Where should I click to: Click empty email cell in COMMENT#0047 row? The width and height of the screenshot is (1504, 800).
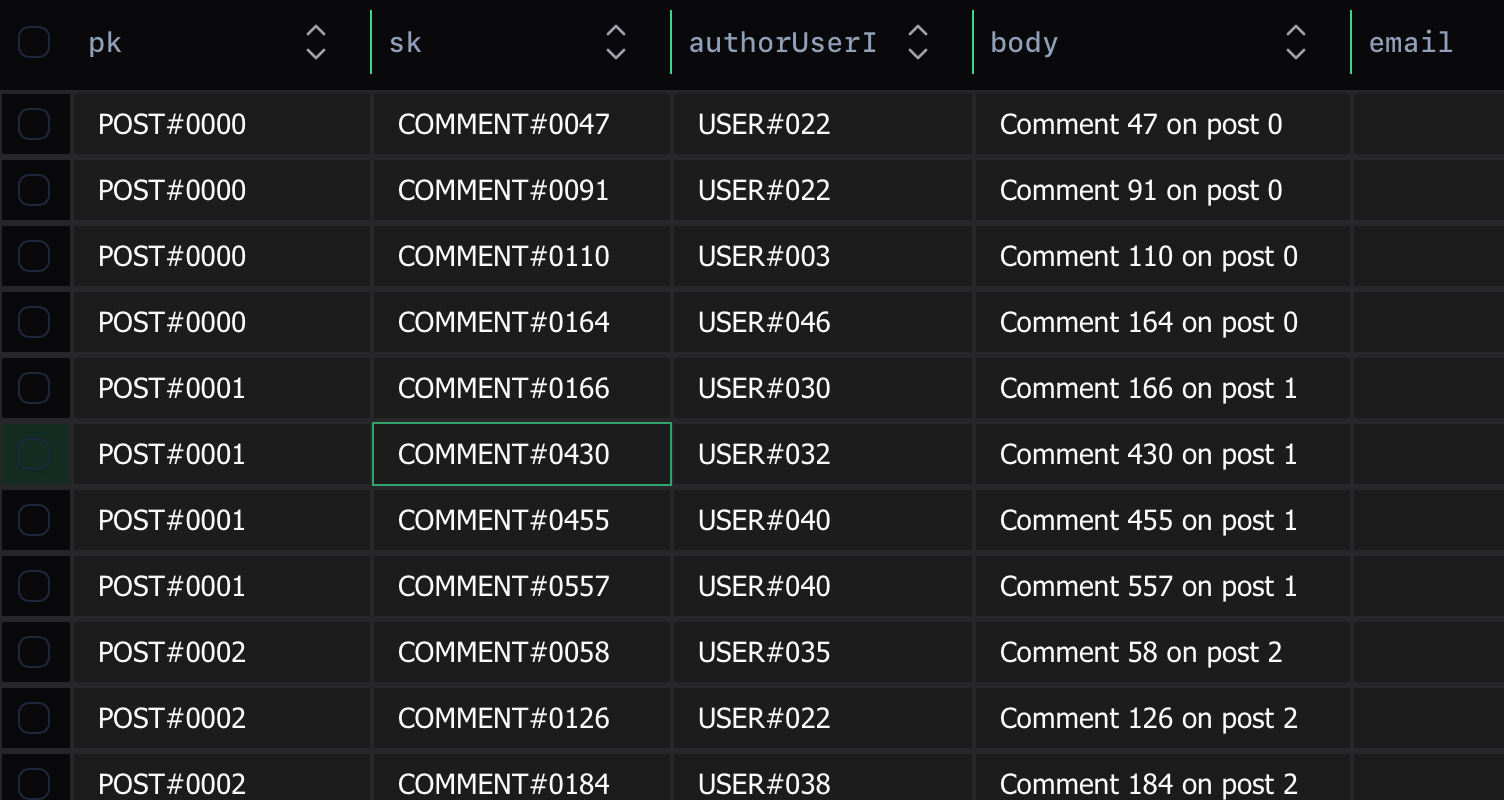(1429, 124)
